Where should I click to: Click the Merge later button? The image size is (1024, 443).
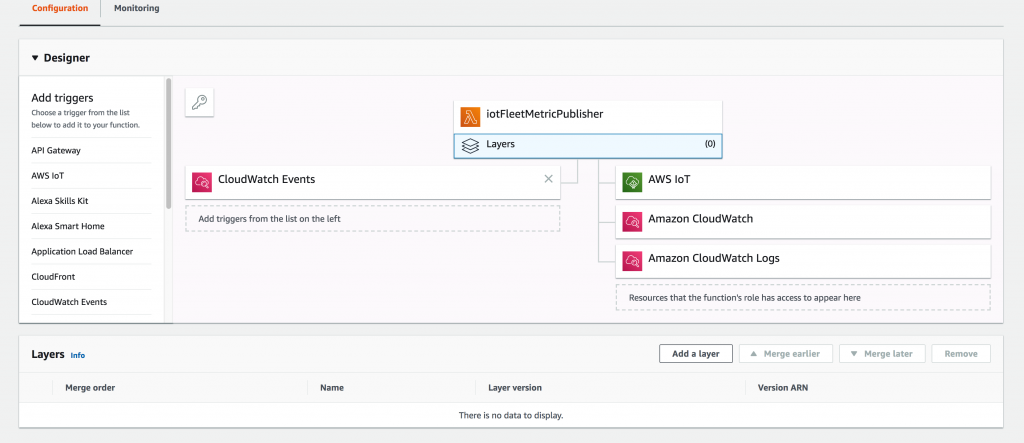[882, 353]
